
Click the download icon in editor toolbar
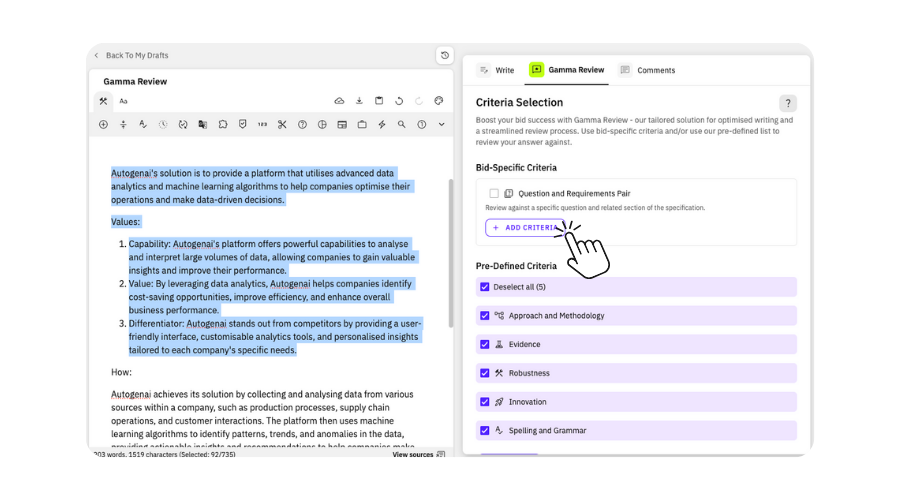tap(359, 101)
